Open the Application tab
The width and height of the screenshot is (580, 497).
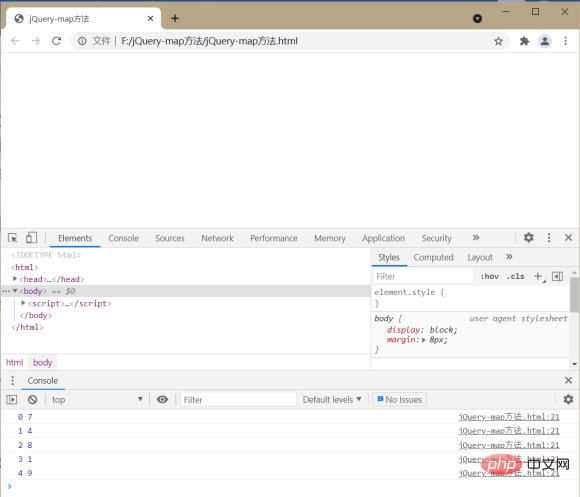383,238
